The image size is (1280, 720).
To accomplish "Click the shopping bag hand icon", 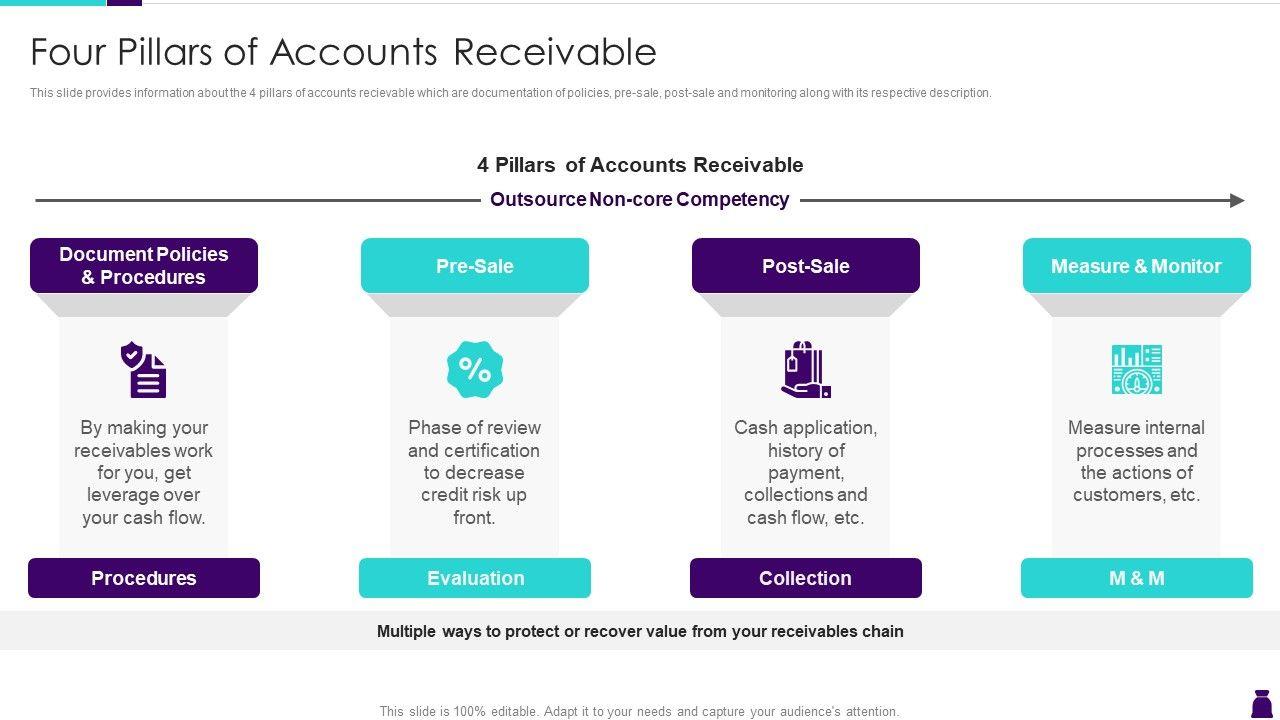I will pyautogui.click(x=805, y=370).
